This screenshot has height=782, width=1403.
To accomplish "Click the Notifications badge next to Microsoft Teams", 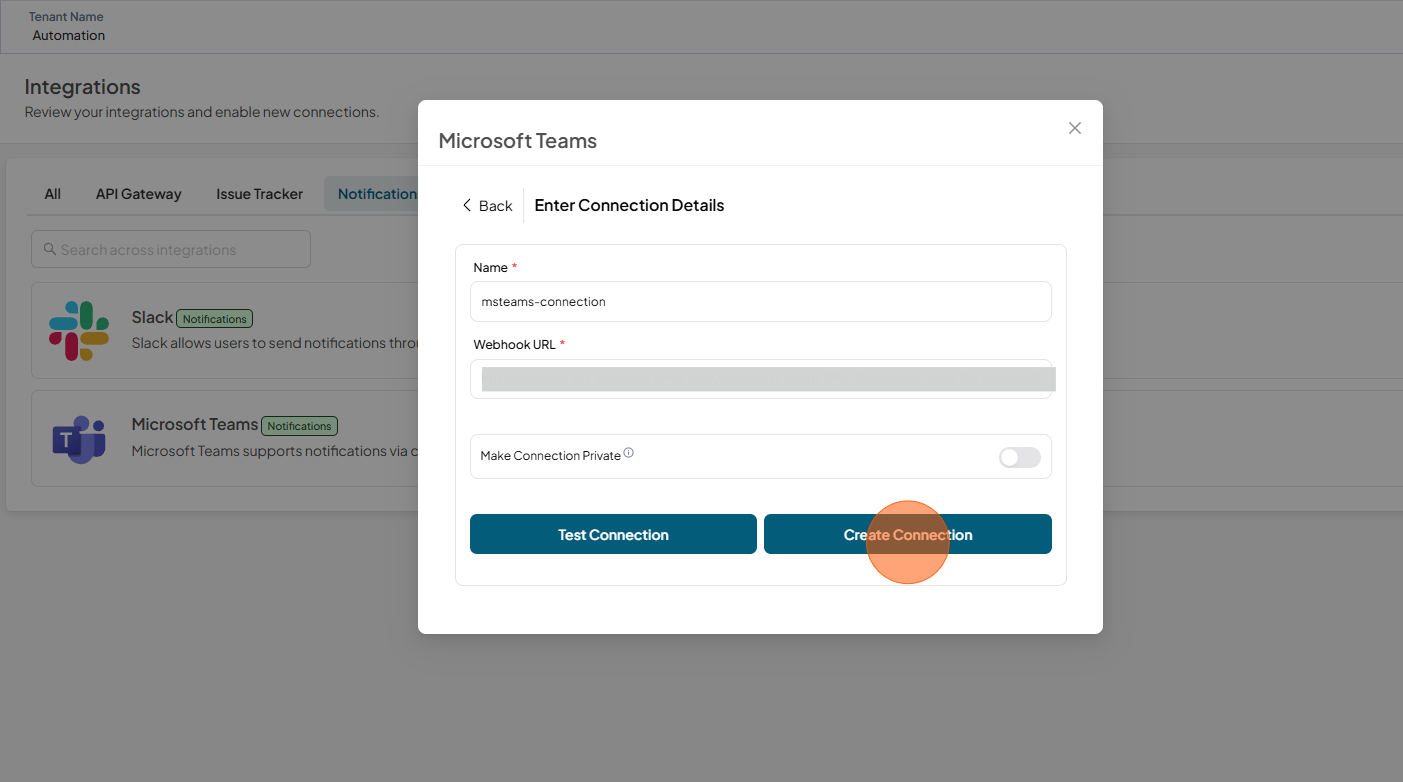I will pyautogui.click(x=300, y=426).
